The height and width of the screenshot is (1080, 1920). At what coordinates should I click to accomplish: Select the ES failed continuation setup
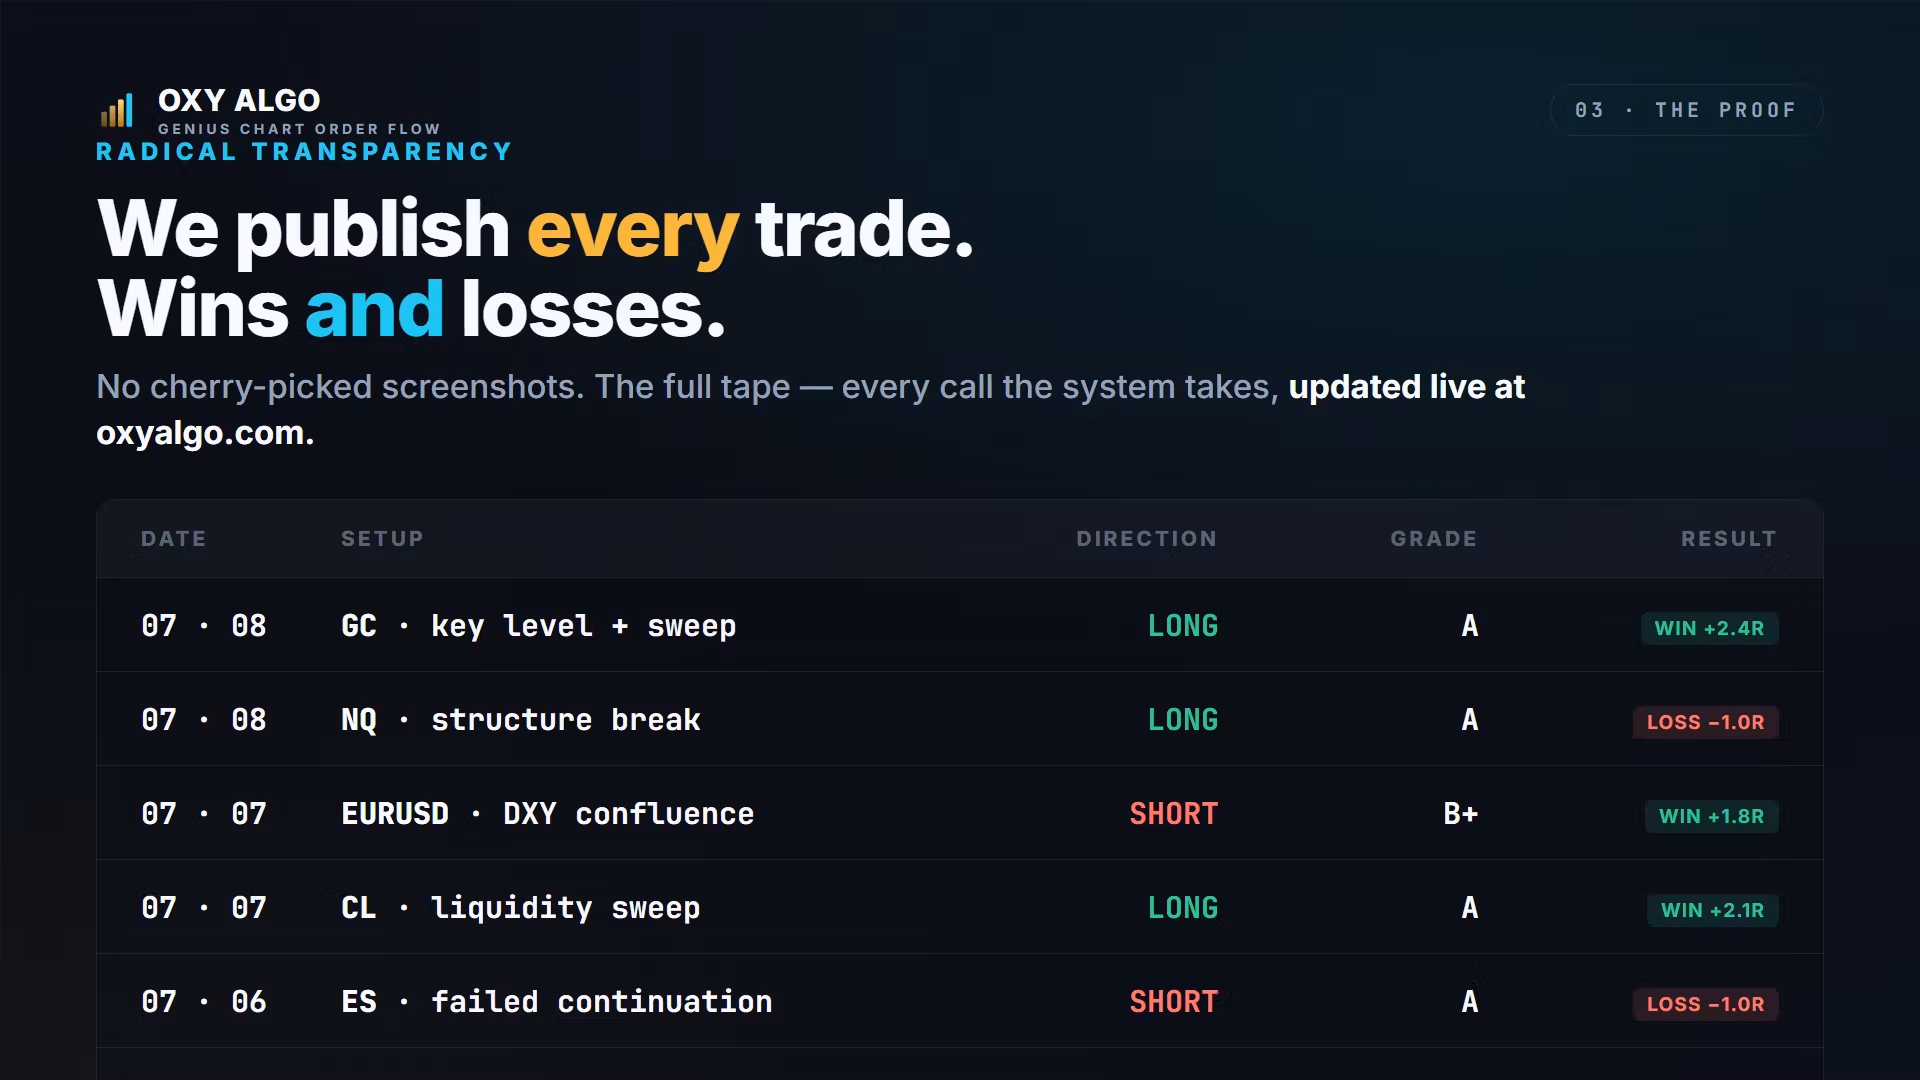pos(557,1002)
